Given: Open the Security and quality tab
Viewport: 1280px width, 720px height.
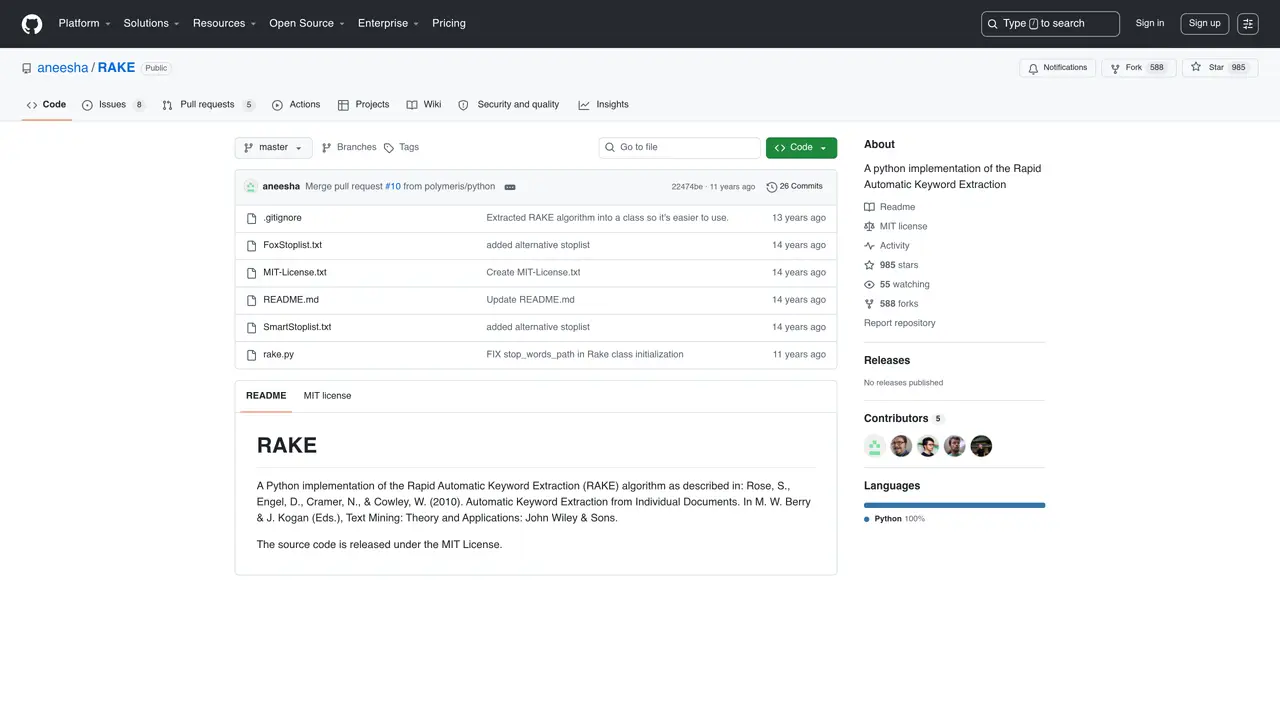Looking at the screenshot, I should tap(509, 105).
